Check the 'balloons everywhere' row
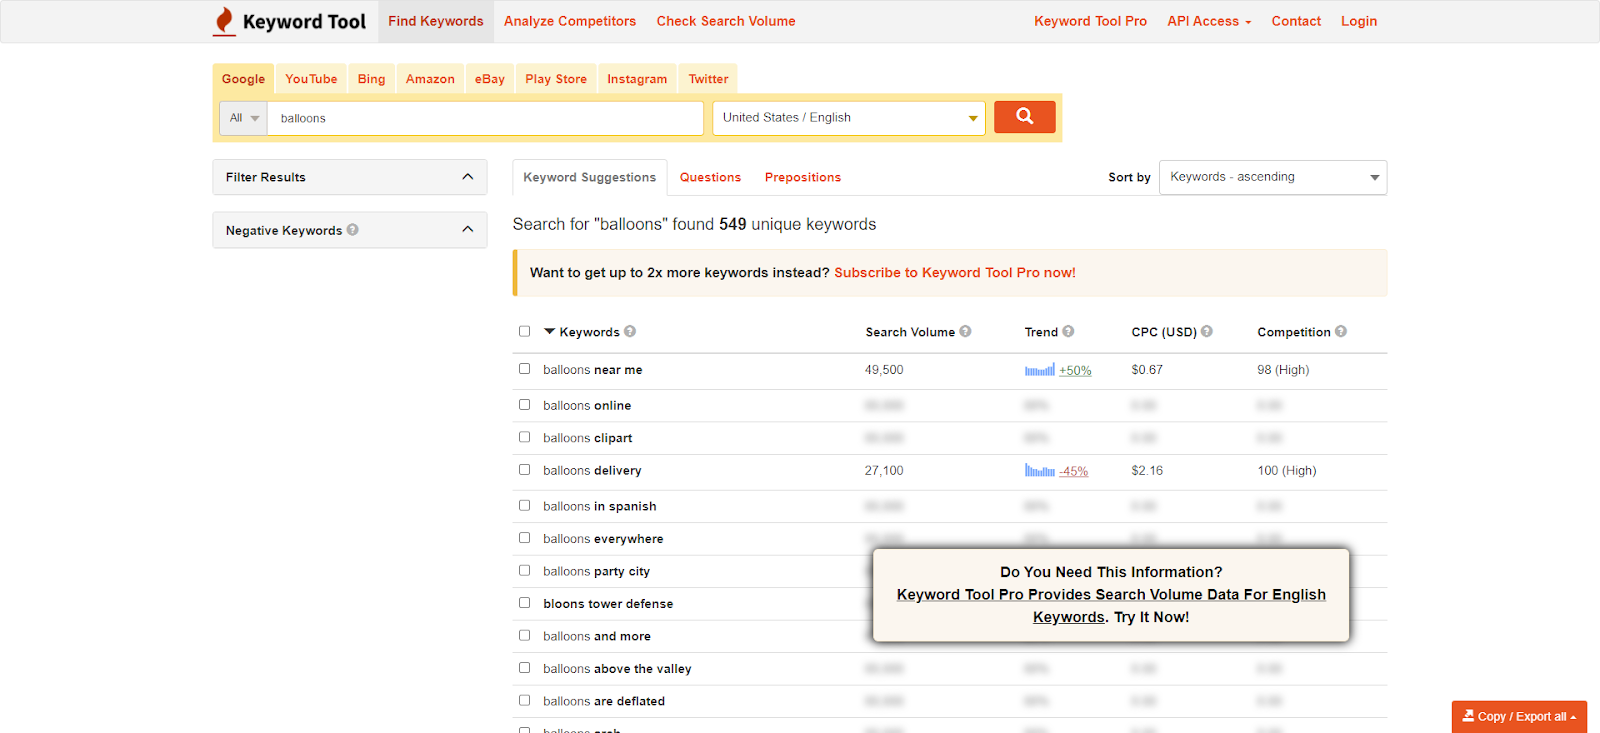The width and height of the screenshot is (1600, 733). [524, 538]
